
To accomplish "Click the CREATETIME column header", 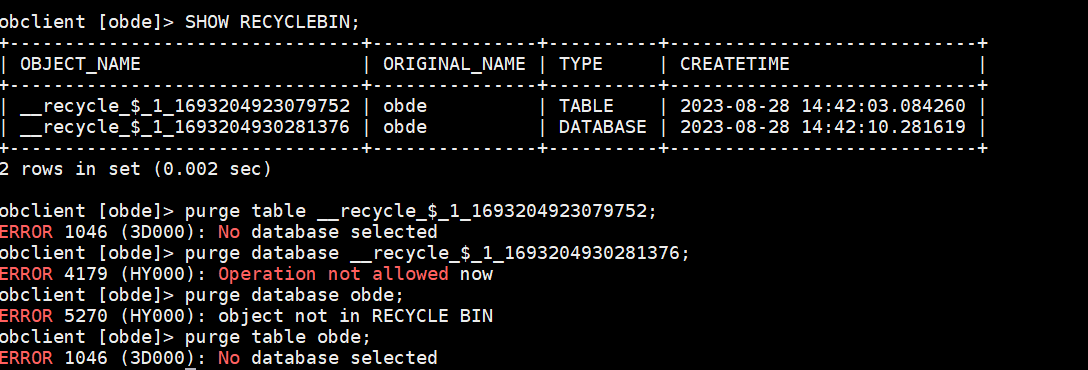I will (x=735, y=64).
